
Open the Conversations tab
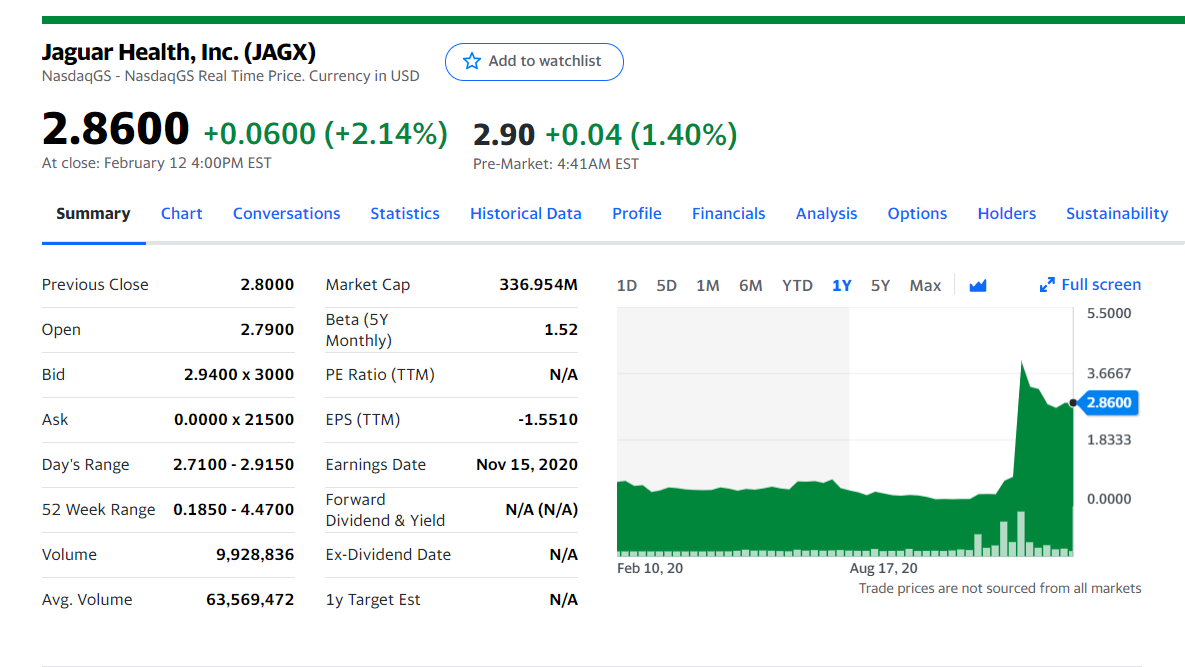tap(286, 214)
